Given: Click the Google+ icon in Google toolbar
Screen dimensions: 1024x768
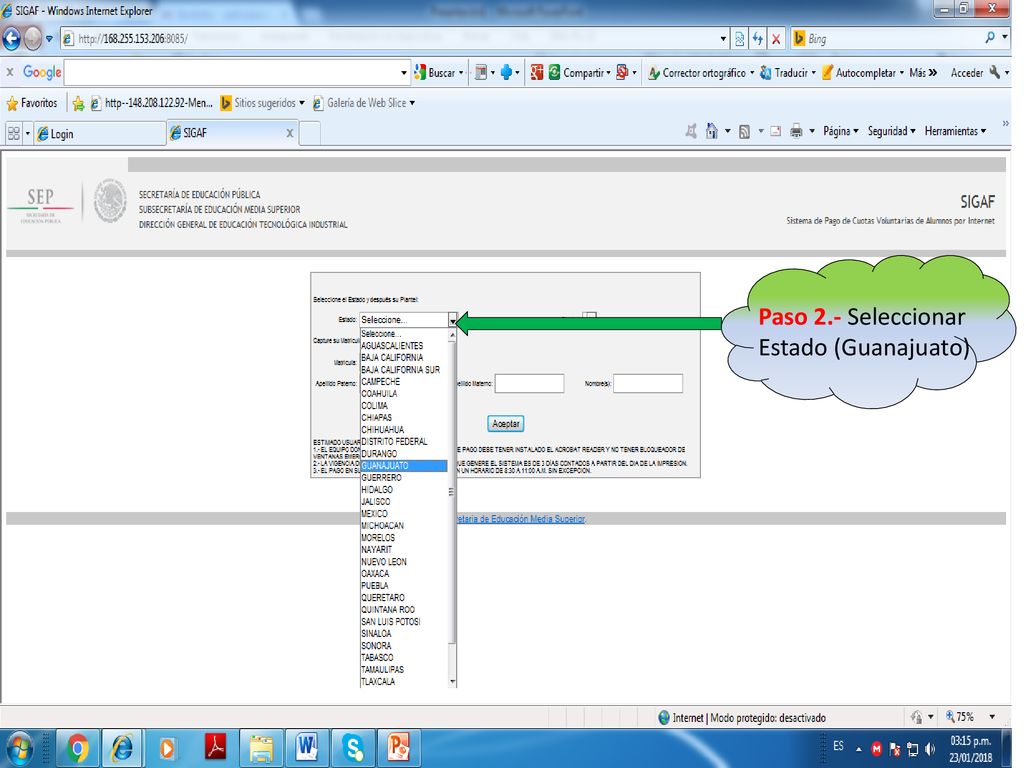Looking at the screenshot, I should (537, 72).
